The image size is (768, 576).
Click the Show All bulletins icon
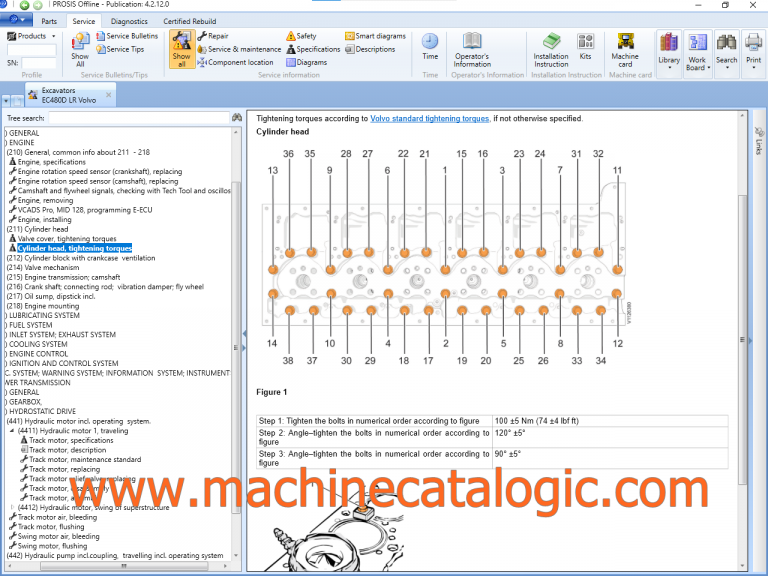point(80,49)
